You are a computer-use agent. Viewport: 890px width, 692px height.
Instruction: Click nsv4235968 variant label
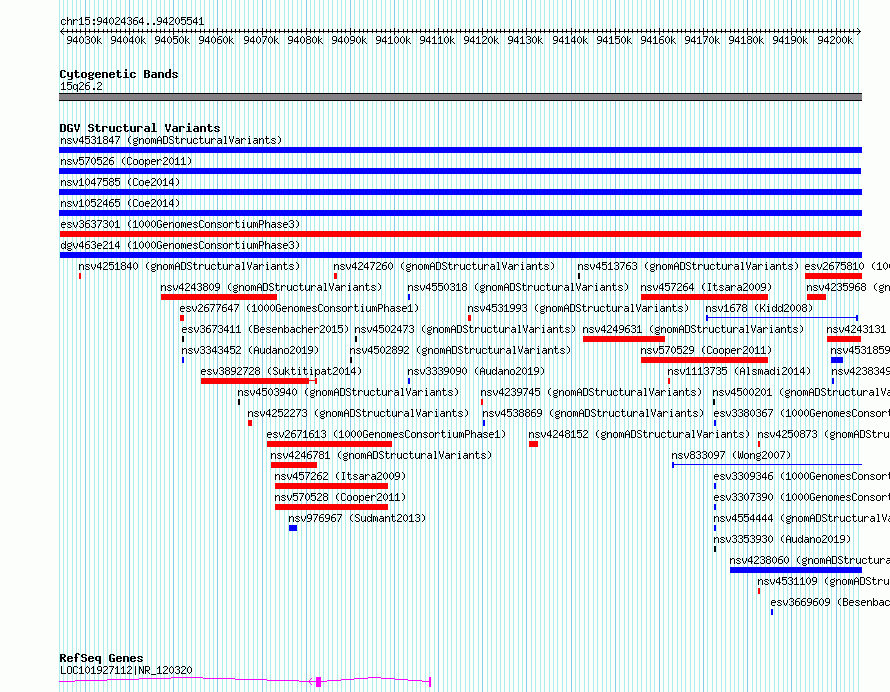848,287
